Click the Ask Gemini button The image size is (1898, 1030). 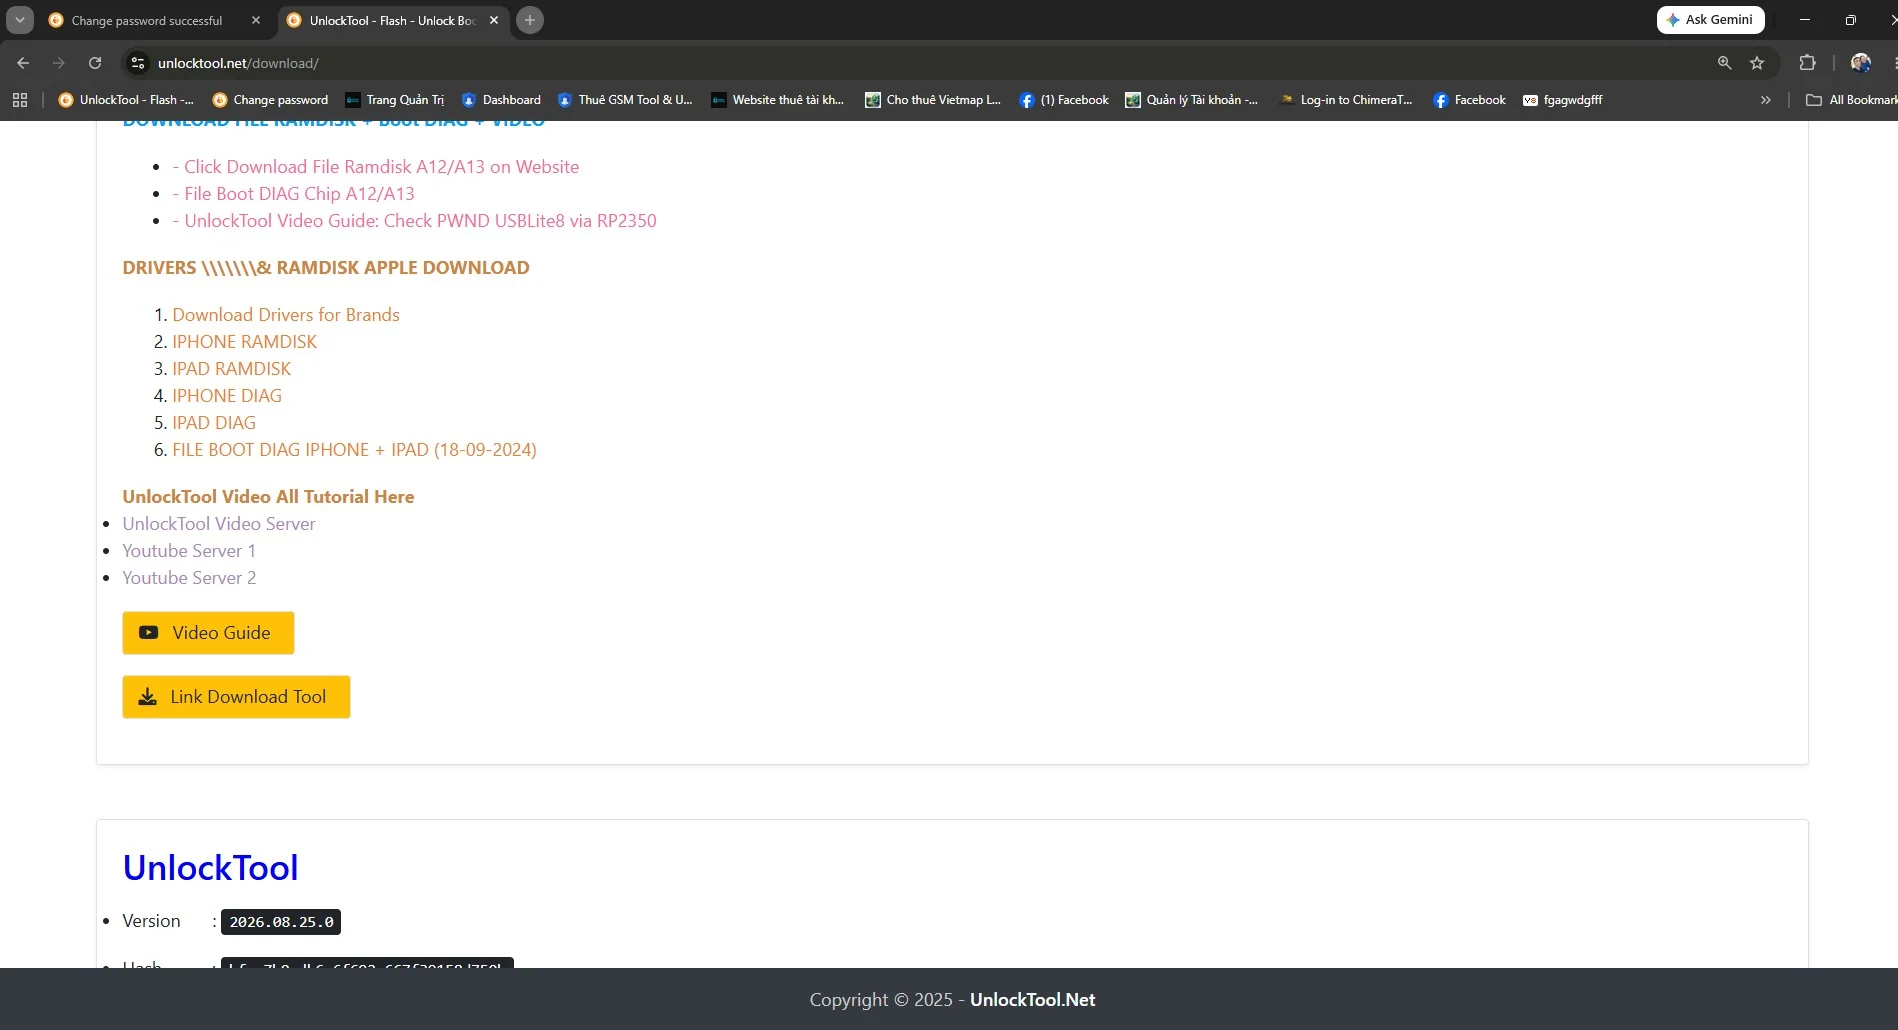coord(1710,20)
